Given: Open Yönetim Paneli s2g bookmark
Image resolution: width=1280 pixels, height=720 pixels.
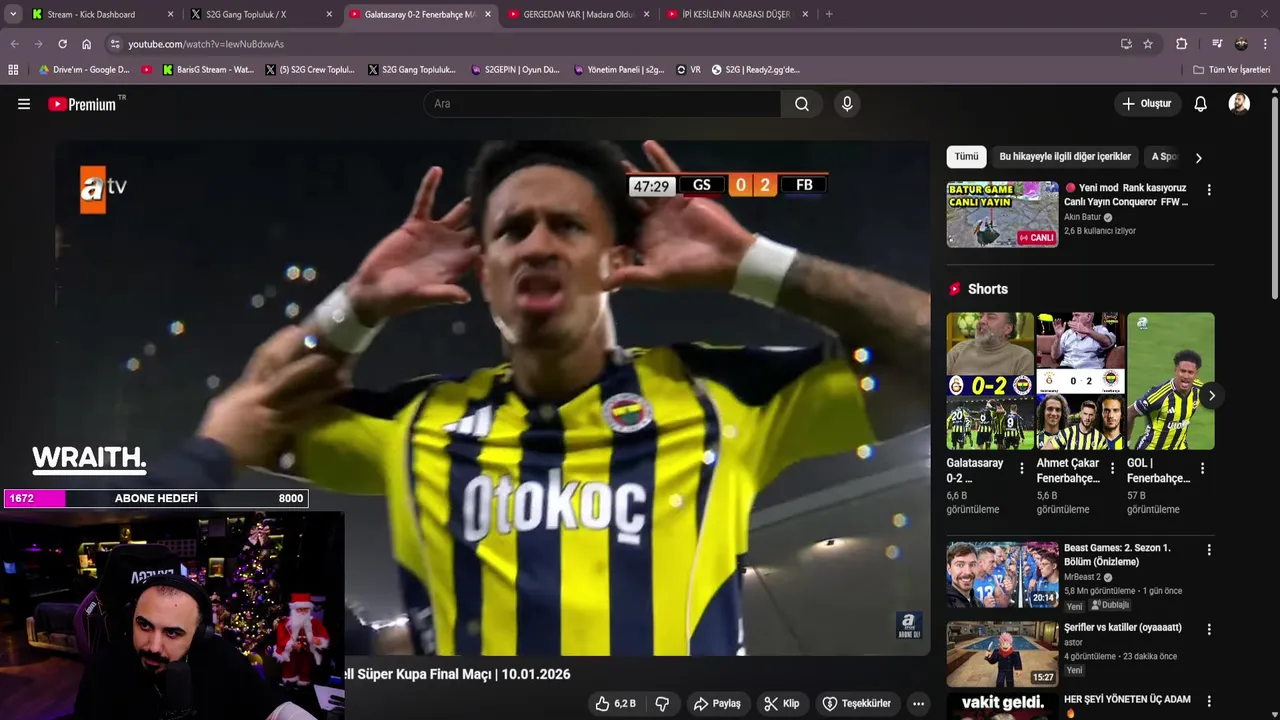Looking at the screenshot, I should pos(619,70).
